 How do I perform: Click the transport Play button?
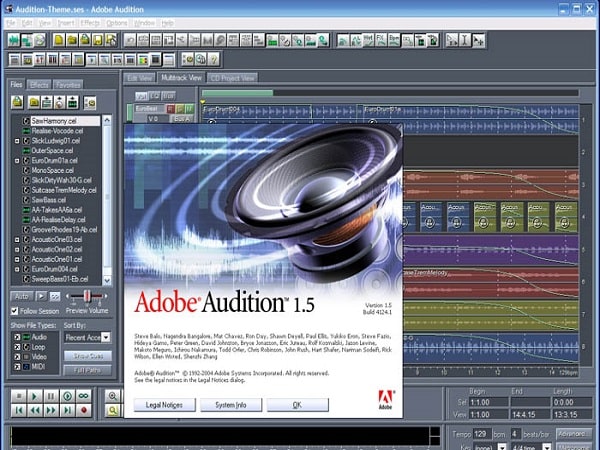click(x=34, y=396)
